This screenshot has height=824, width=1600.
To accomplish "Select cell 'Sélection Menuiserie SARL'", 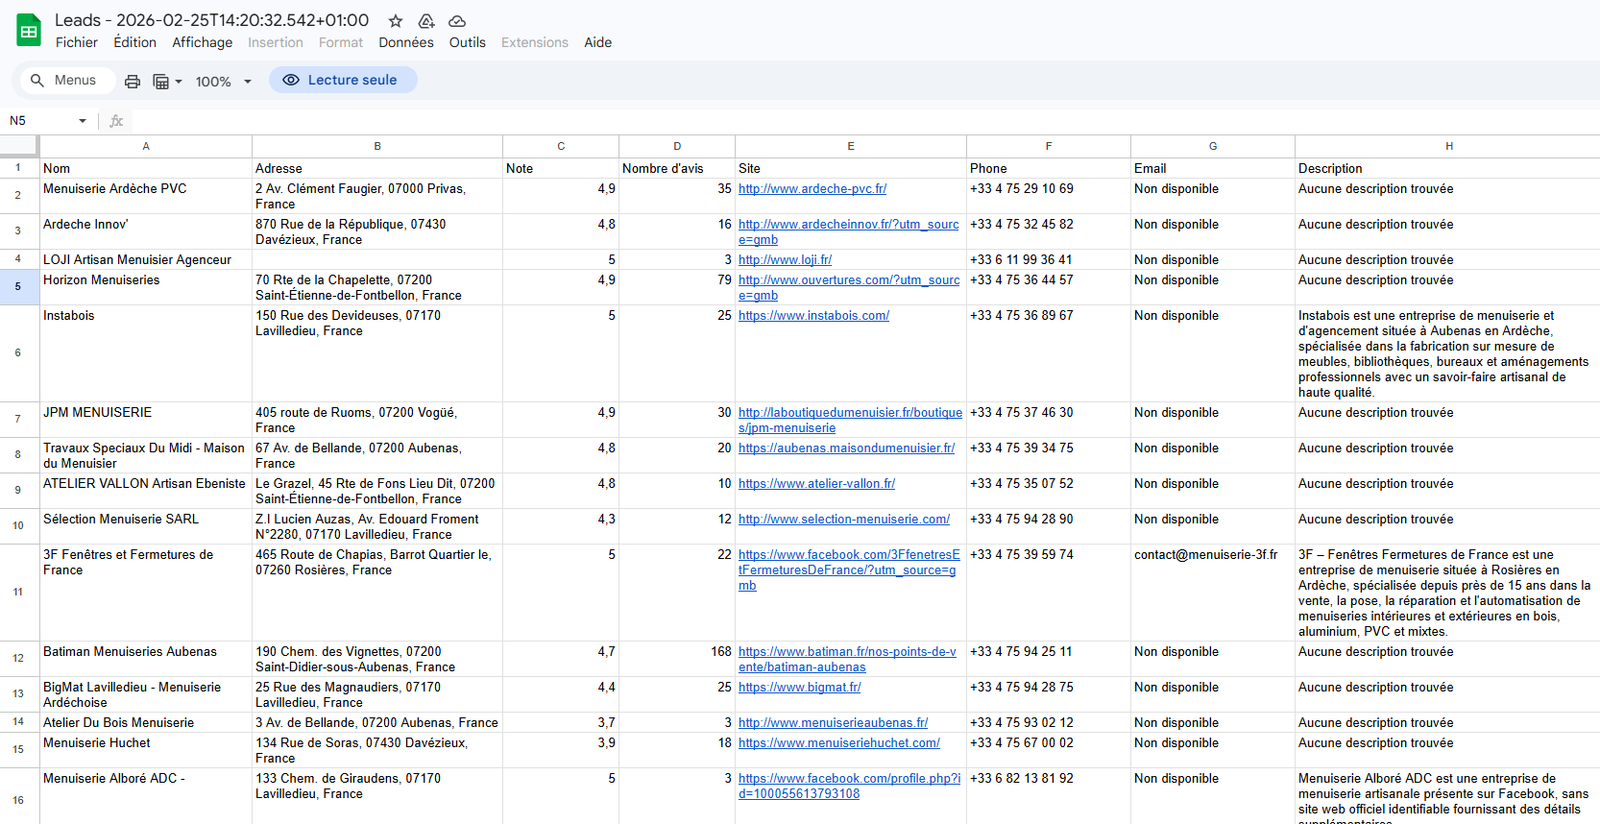I will point(146,527).
